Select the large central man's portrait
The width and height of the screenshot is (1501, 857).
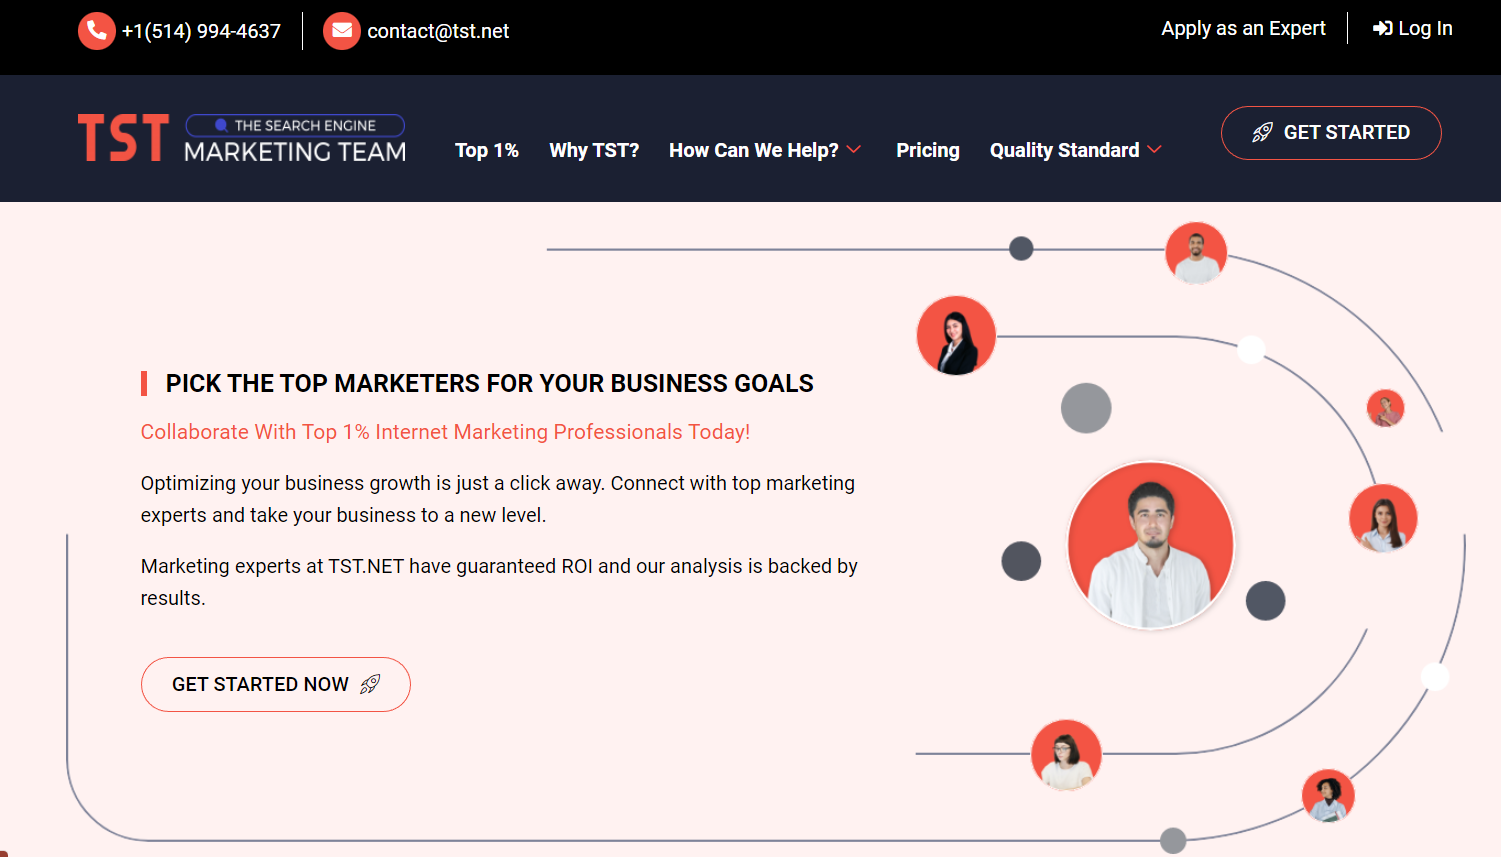click(1151, 546)
